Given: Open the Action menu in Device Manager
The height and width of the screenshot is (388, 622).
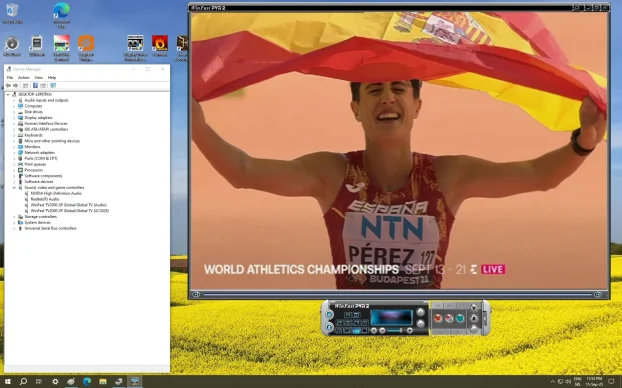Looking at the screenshot, I should 23,78.
